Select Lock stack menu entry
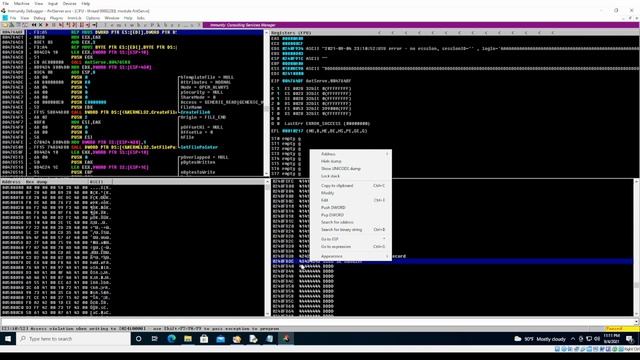The height and width of the screenshot is (360, 640). pos(351,176)
